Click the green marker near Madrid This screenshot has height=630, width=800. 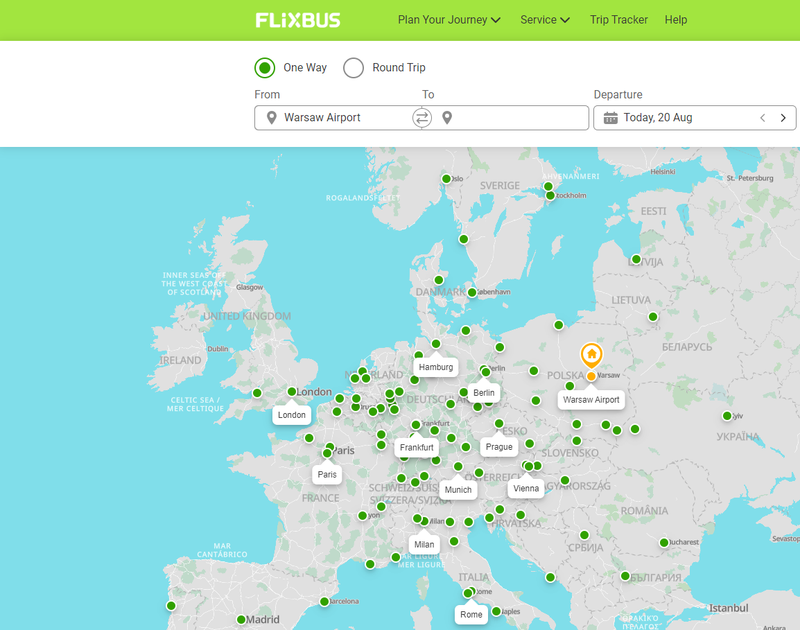[241, 618]
